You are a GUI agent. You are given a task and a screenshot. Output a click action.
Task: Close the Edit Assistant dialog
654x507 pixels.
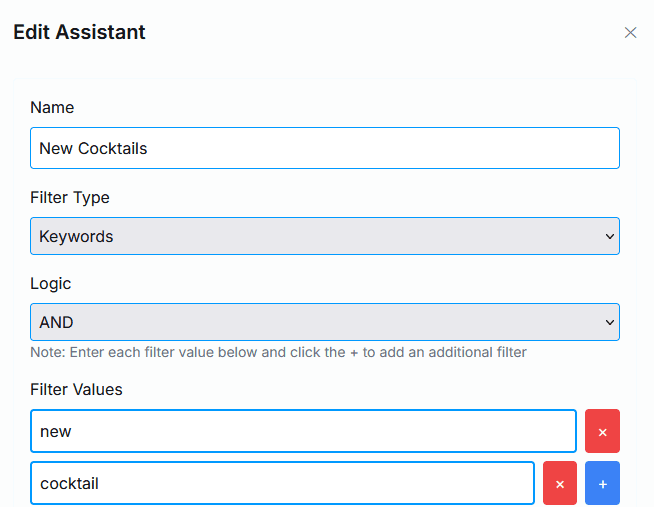(x=630, y=33)
